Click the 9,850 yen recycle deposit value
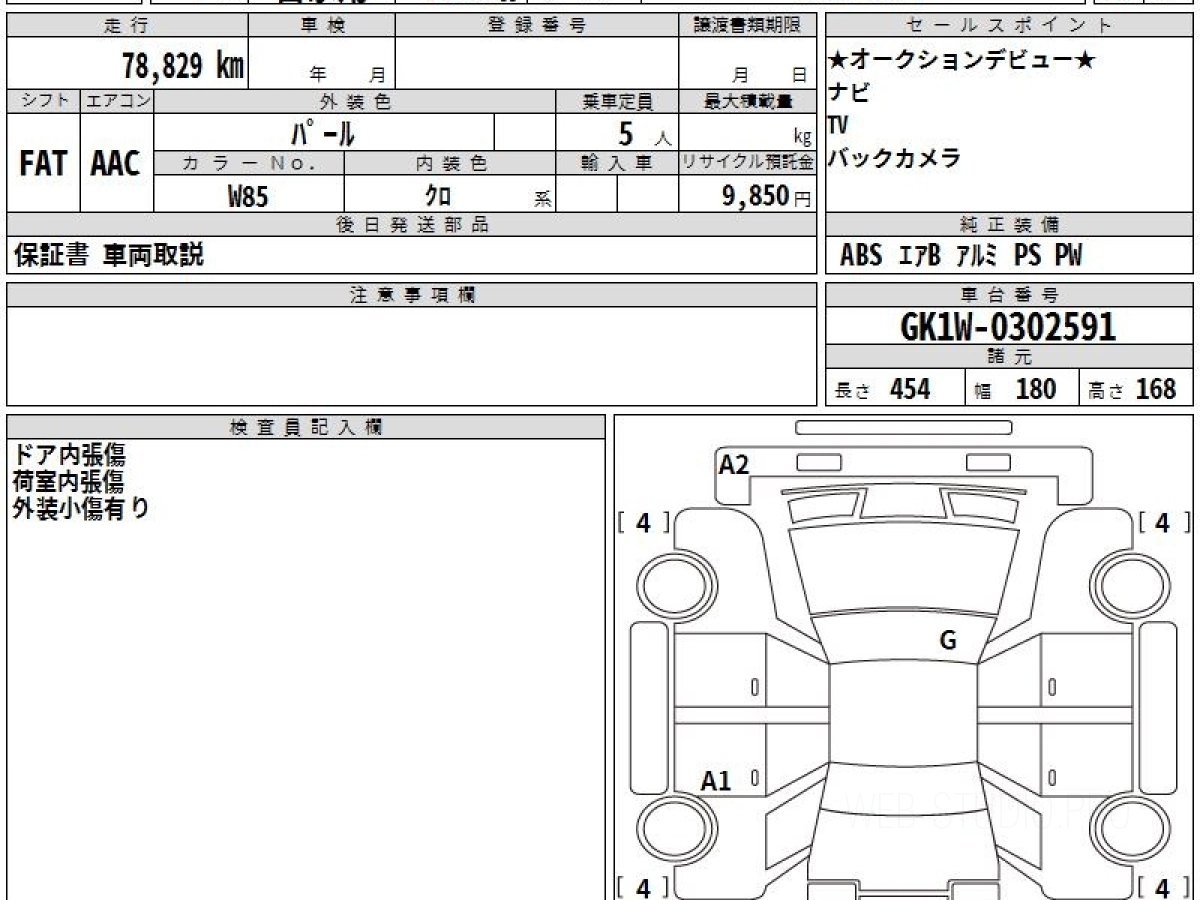Screen dimensions: 1200x900 coord(756,196)
